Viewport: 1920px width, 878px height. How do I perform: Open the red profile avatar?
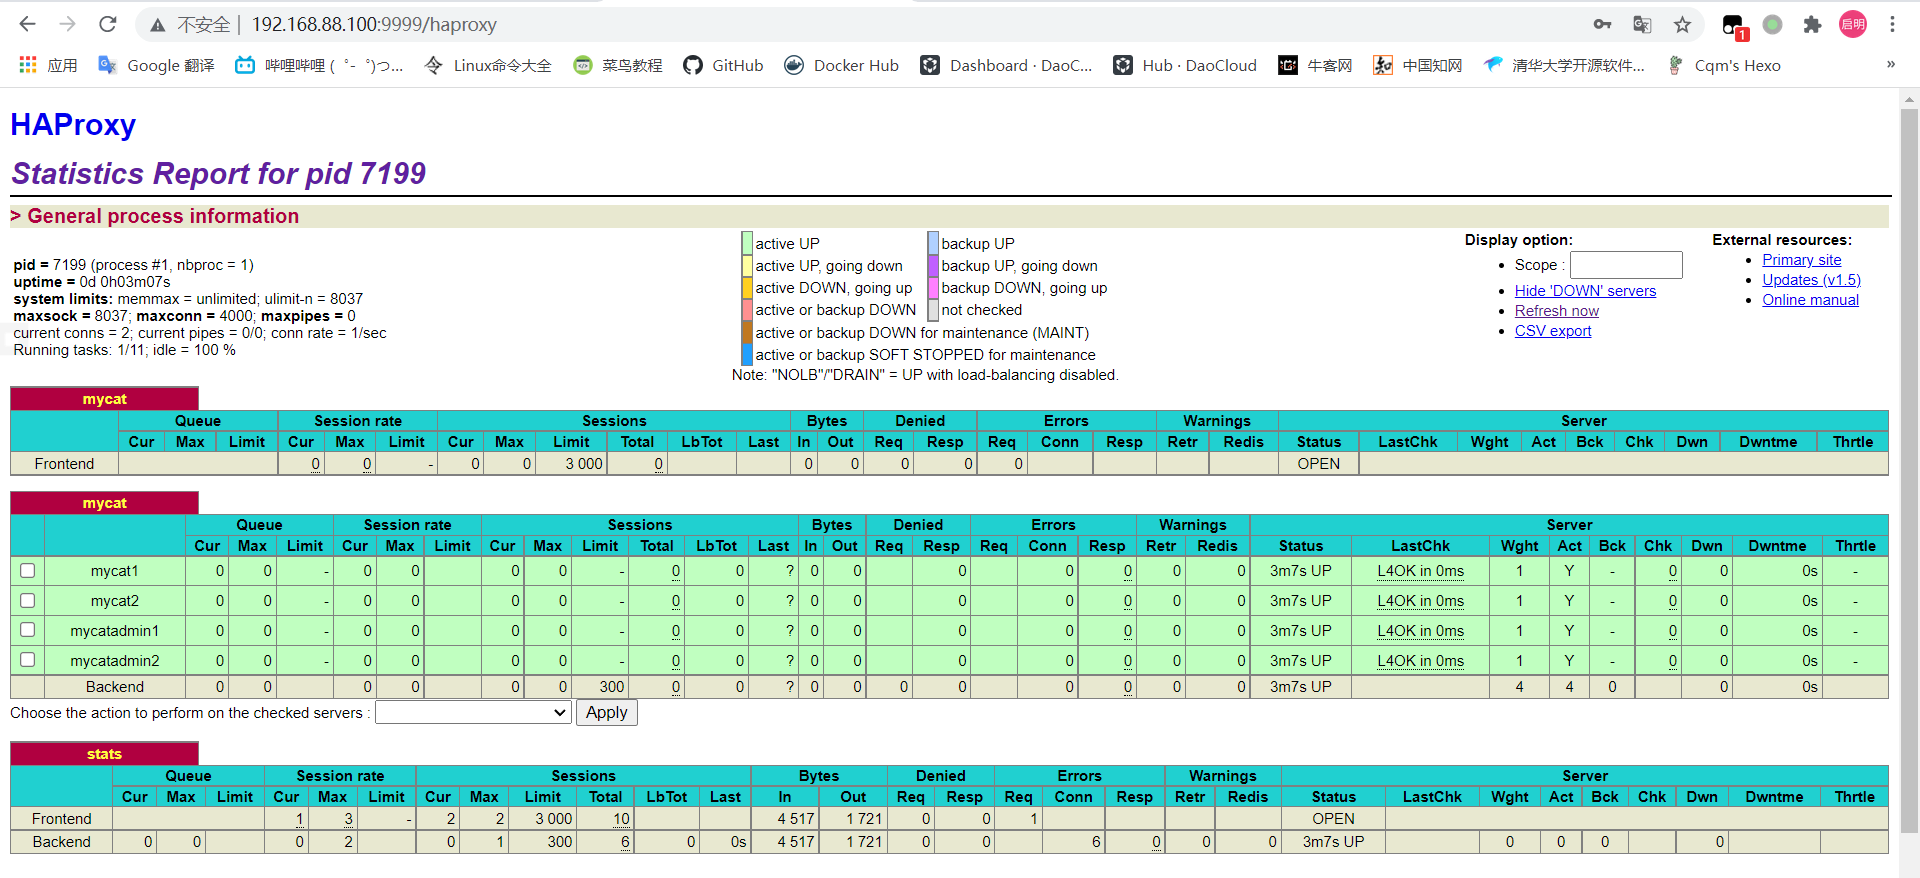click(x=1853, y=25)
